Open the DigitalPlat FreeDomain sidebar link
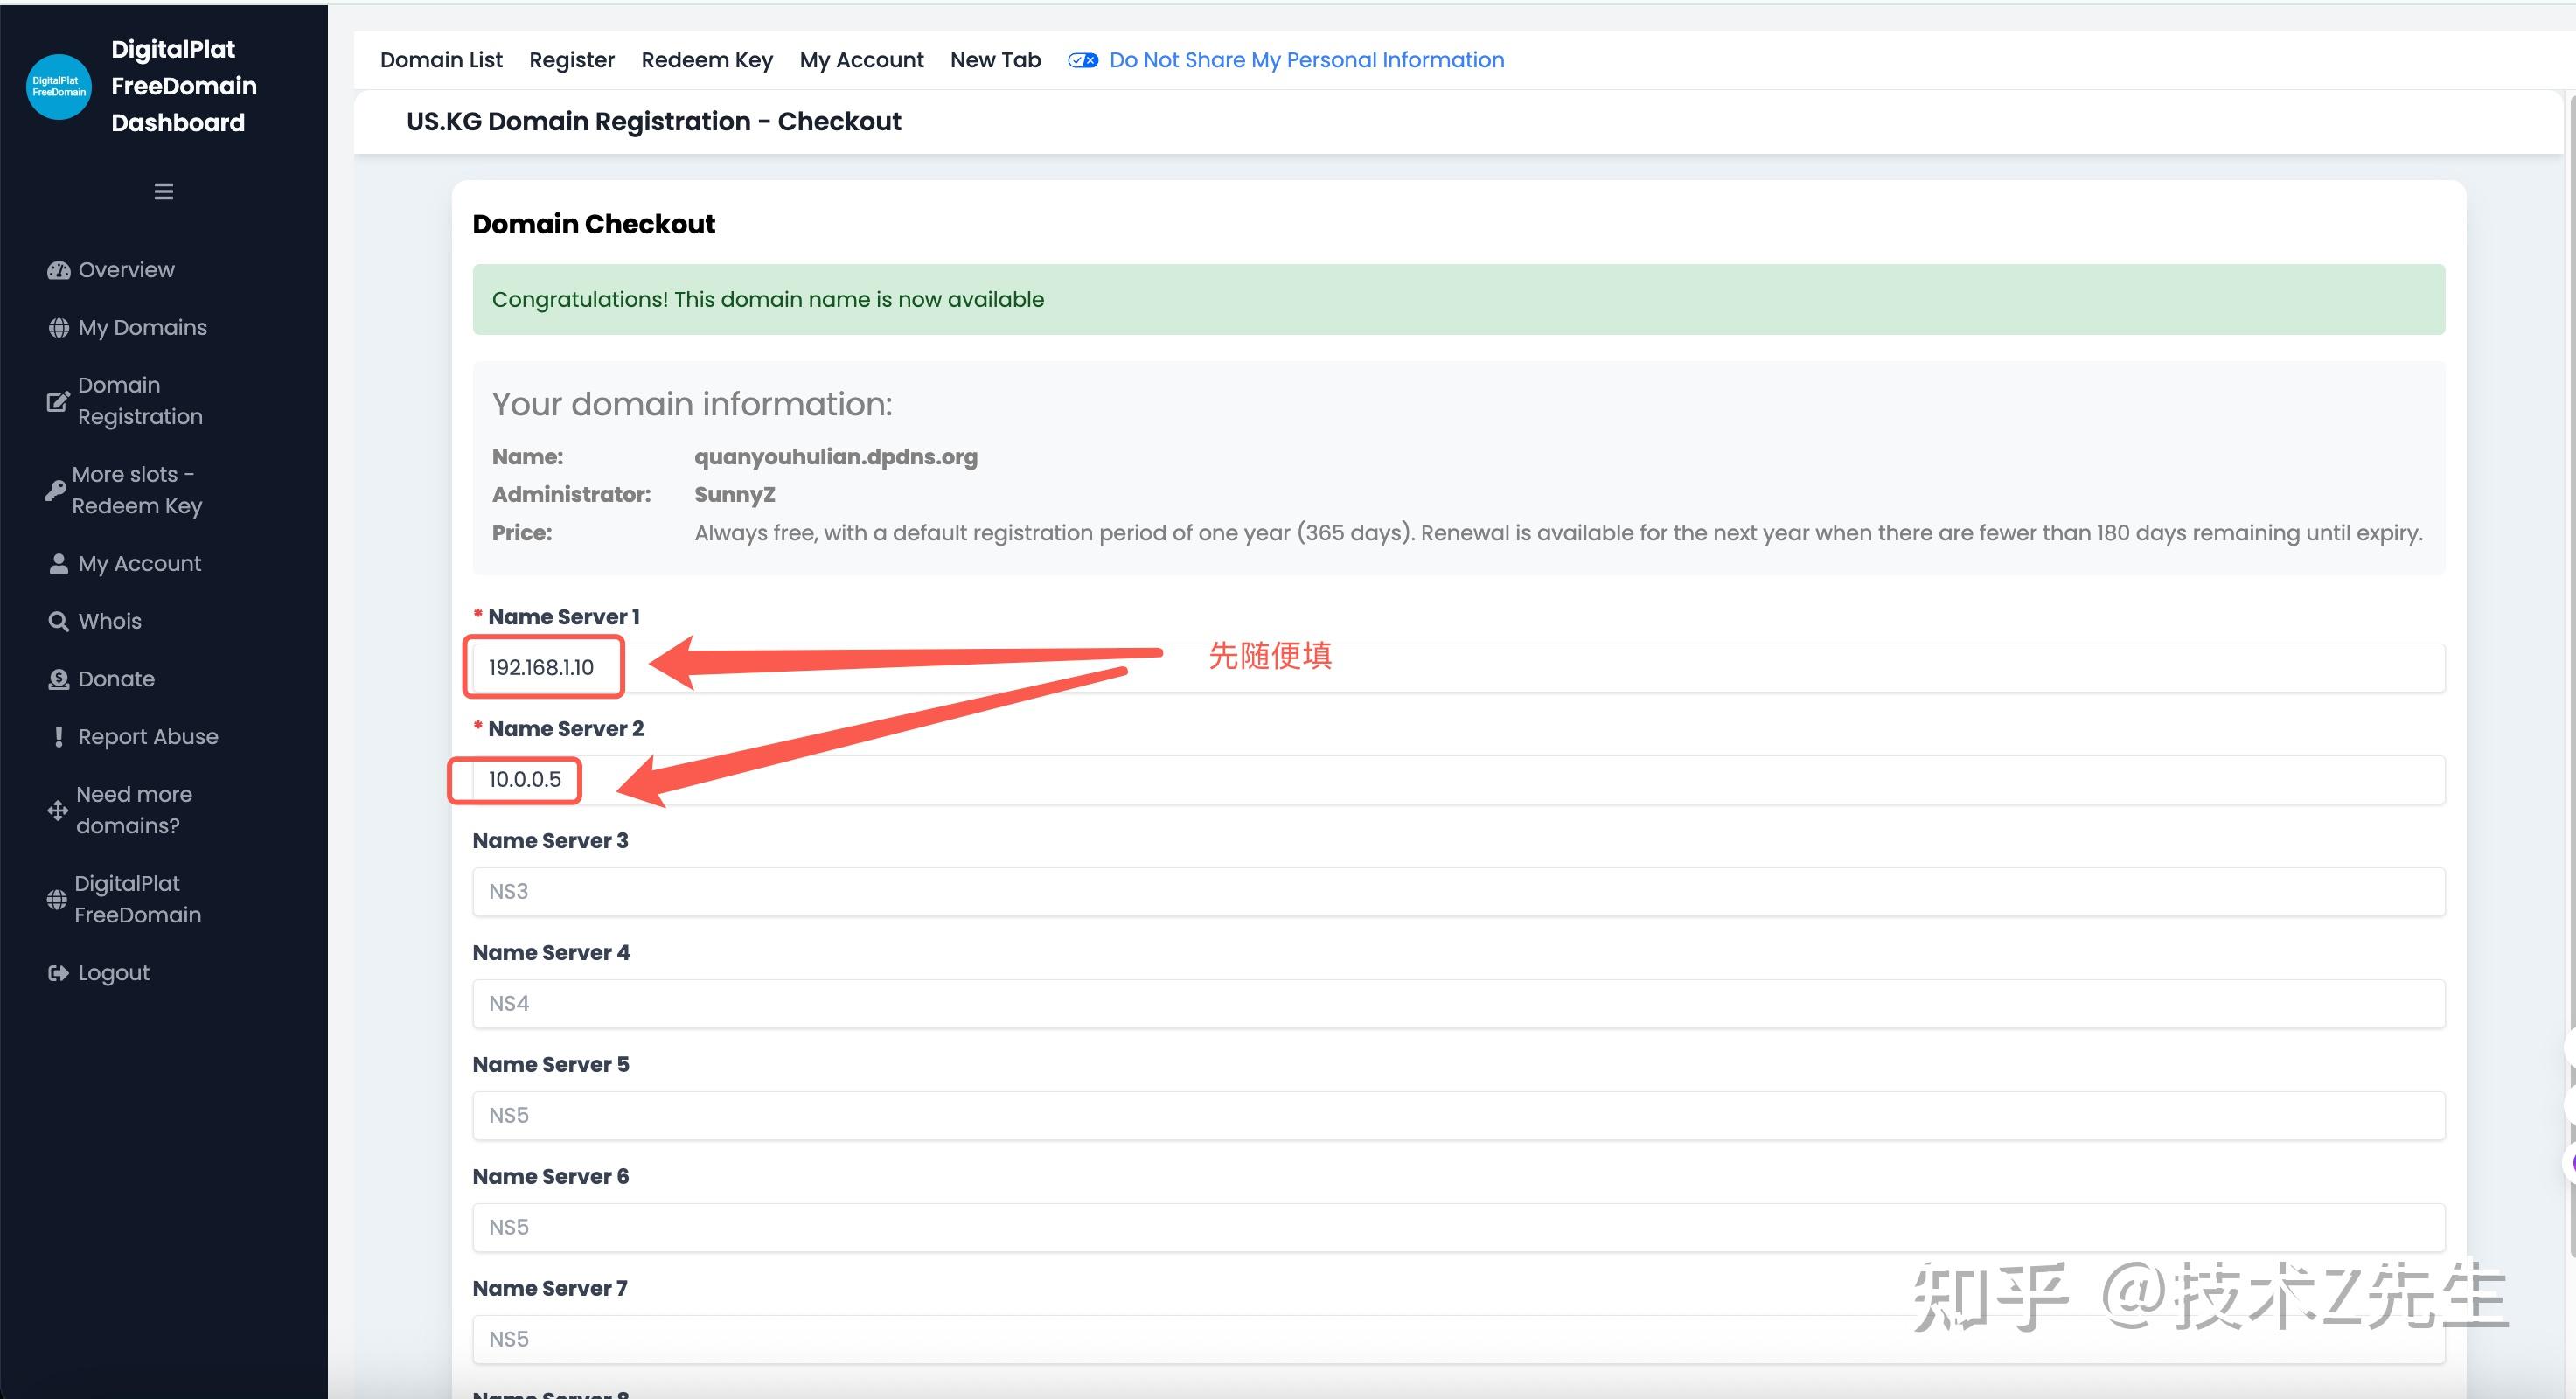The width and height of the screenshot is (2576, 1399). [x=136, y=898]
